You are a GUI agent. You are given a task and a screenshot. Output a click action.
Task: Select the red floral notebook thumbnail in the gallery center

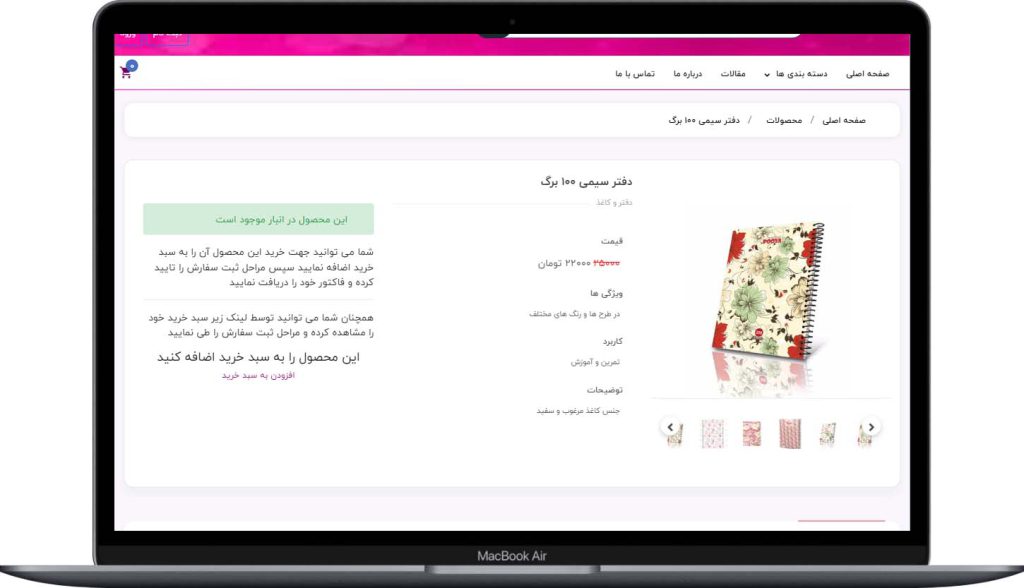(751, 433)
